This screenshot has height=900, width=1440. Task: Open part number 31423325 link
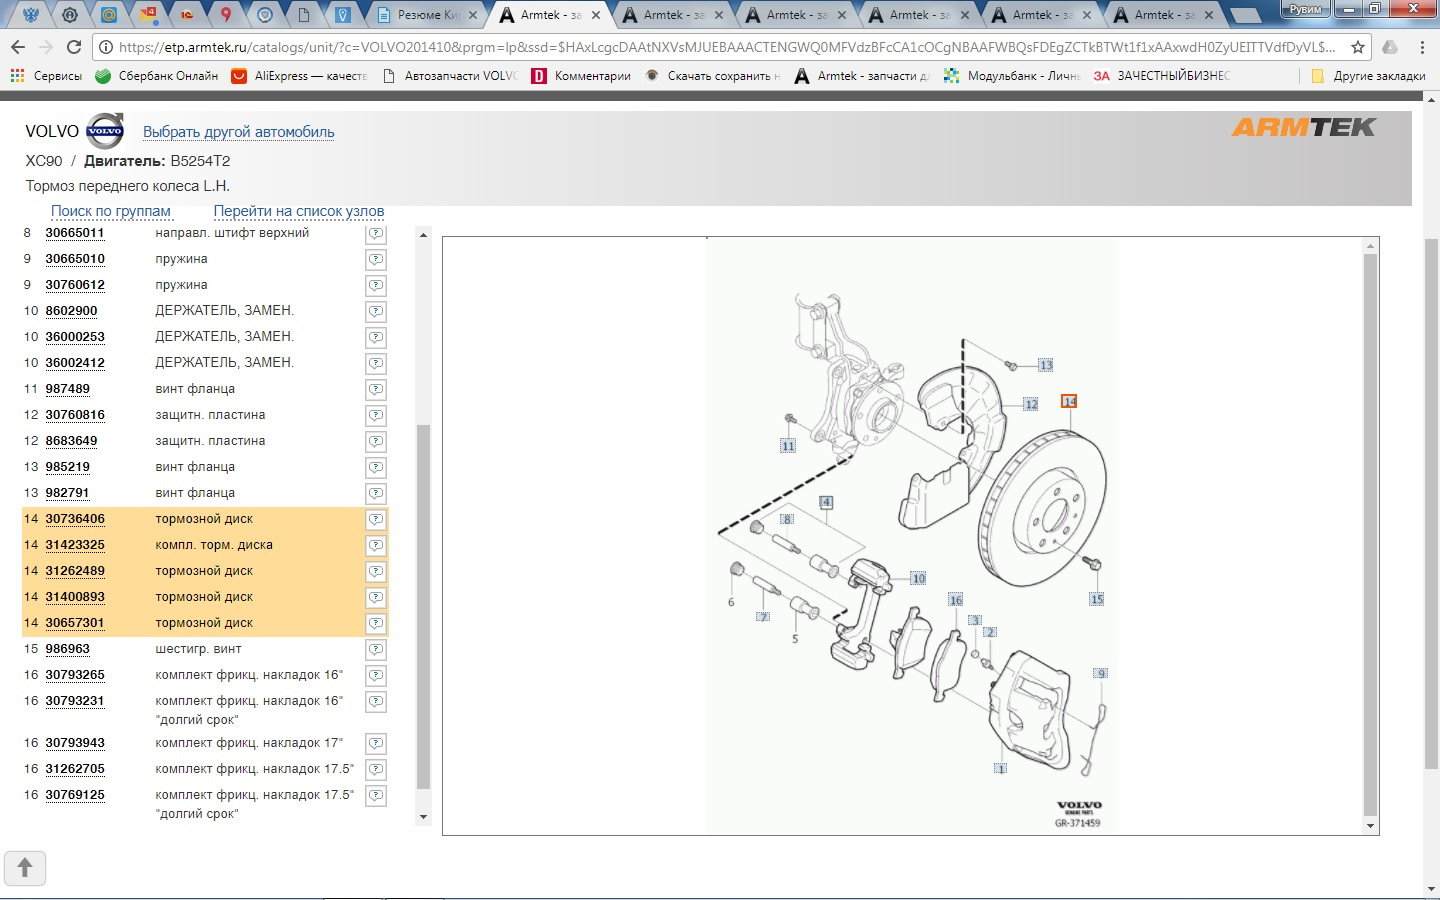tap(75, 545)
